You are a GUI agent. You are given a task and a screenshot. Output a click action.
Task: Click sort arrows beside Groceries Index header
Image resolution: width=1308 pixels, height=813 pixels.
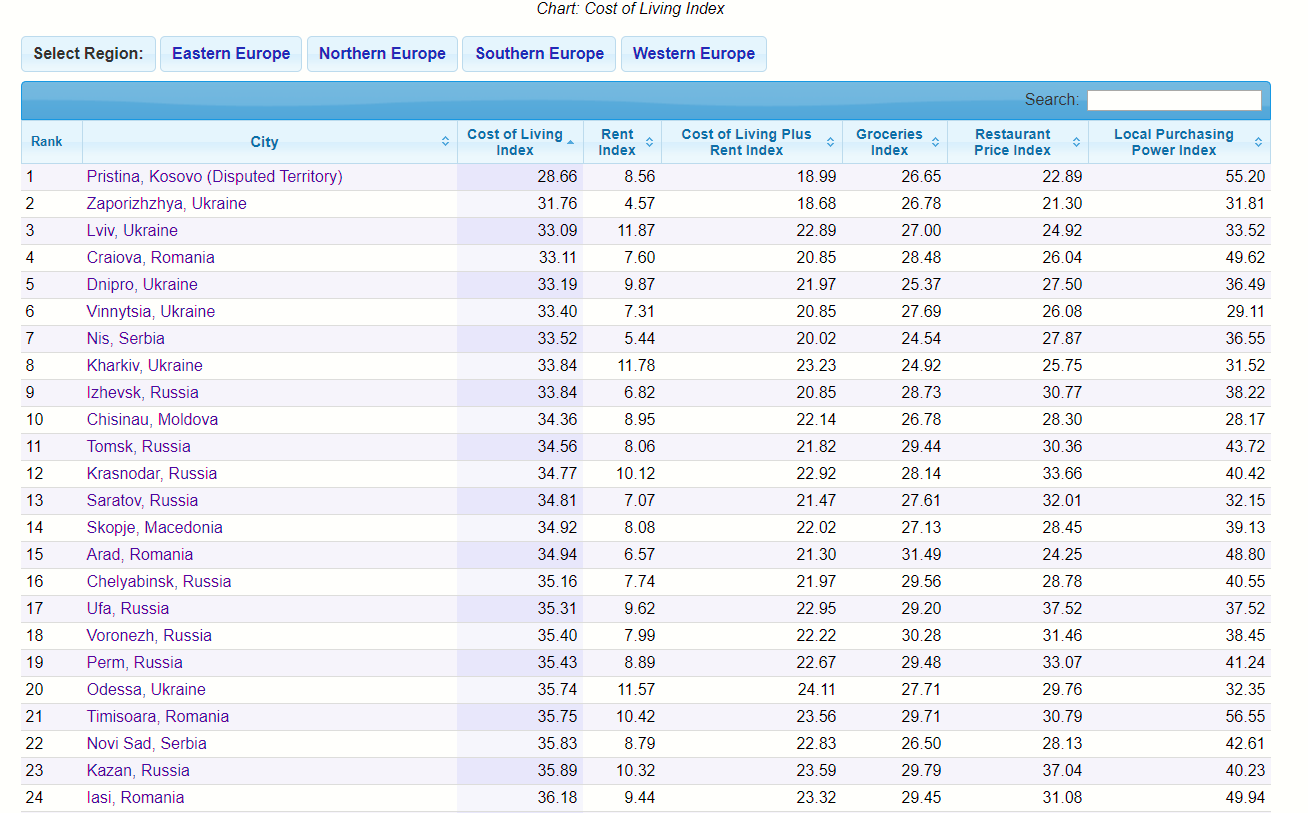pyautogui.click(x=935, y=142)
